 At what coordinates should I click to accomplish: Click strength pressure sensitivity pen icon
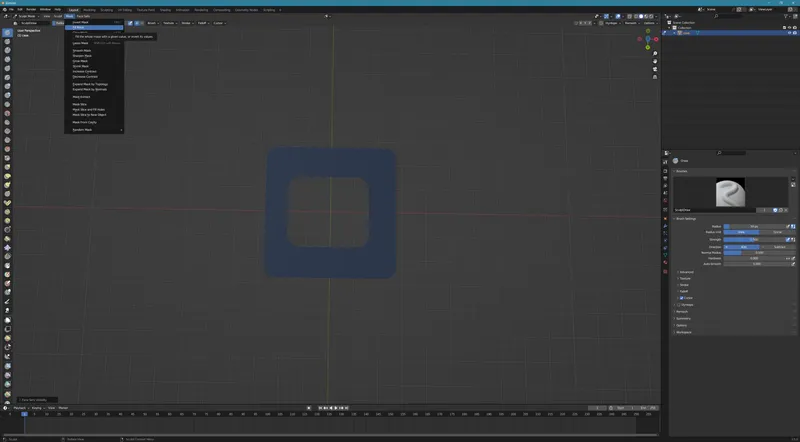(x=788, y=239)
